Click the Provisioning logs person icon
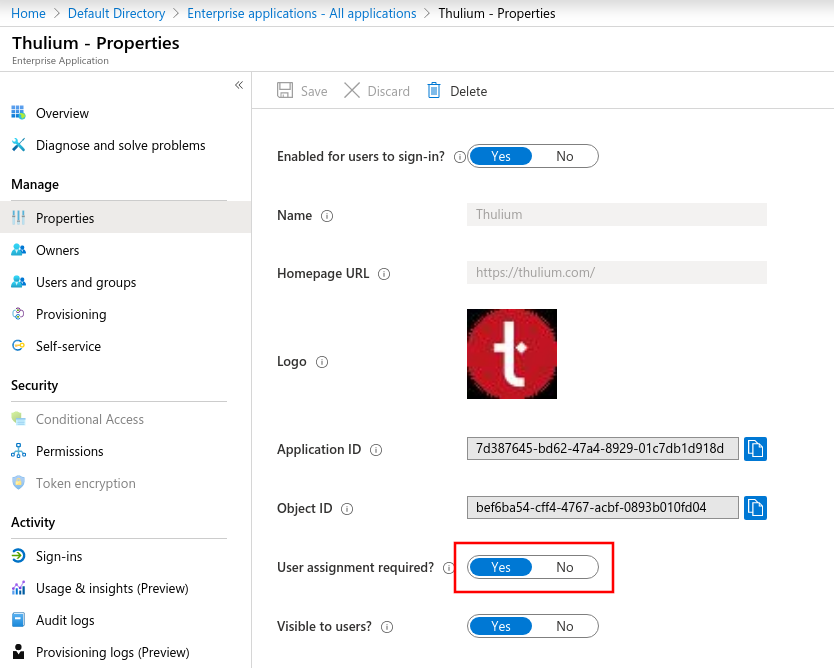The height and width of the screenshot is (668, 834). click(x=18, y=652)
